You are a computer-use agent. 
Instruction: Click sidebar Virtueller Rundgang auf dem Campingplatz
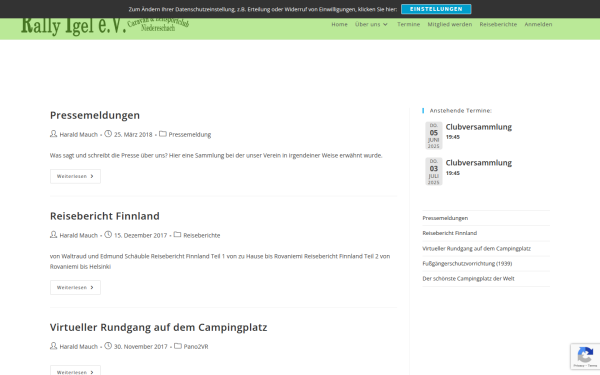pyautogui.click(x=476, y=248)
